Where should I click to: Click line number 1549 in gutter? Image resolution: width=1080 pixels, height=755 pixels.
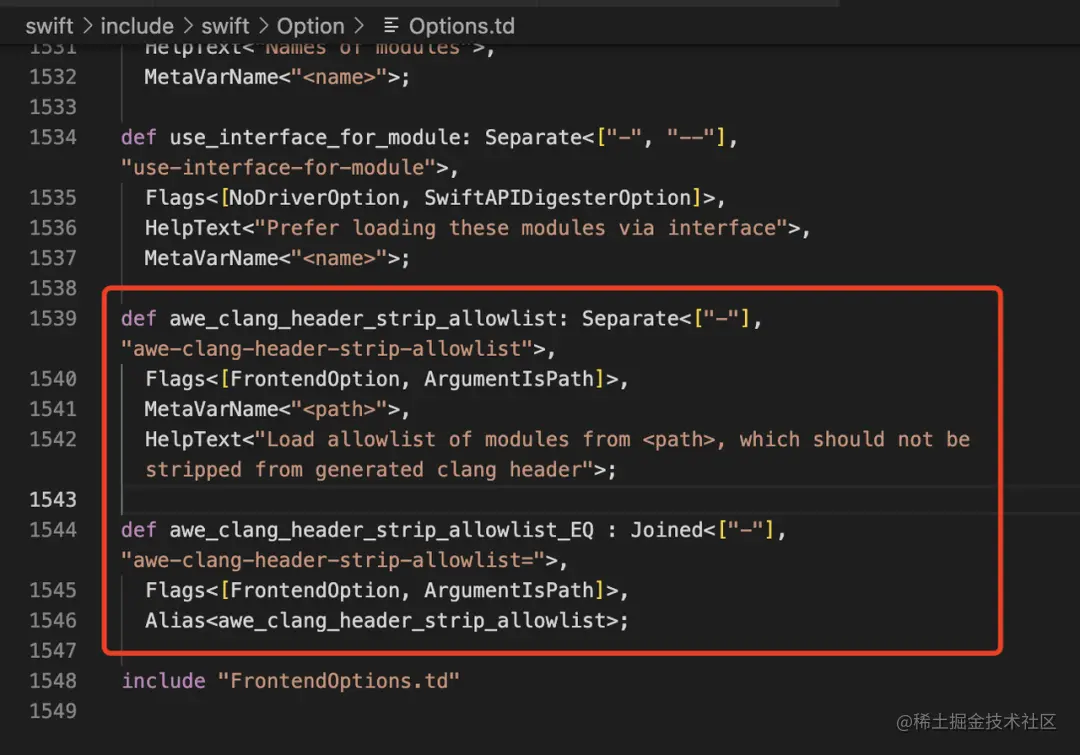pos(53,711)
